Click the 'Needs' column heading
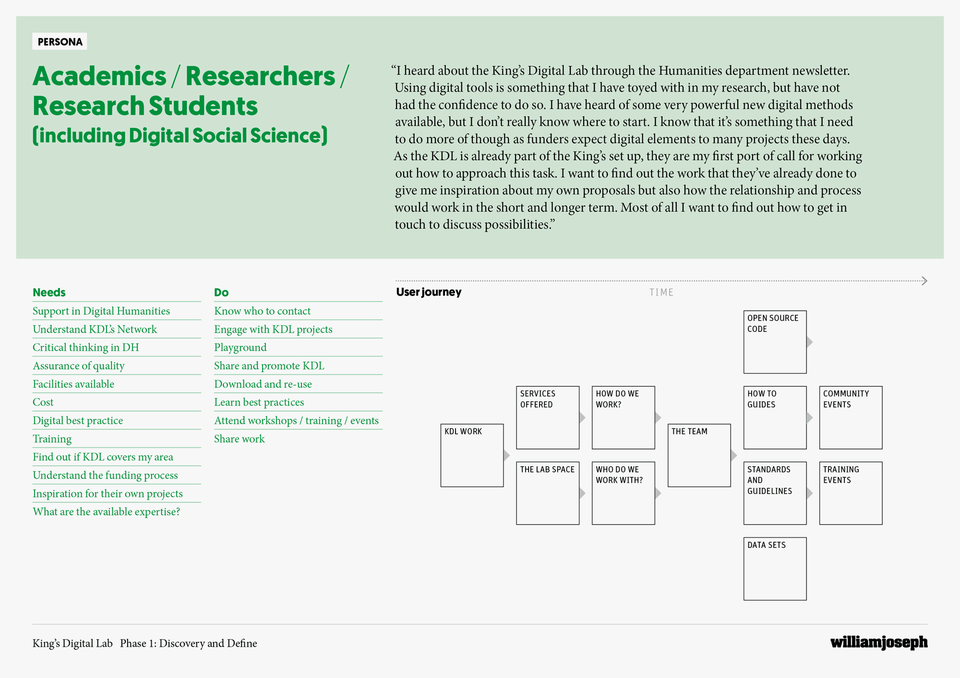Image resolution: width=960 pixels, height=678 pixels. 49,292
